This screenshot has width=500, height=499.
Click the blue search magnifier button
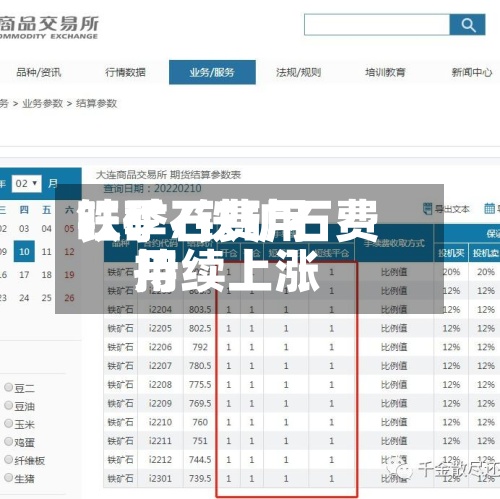click(x=467, y=25)
